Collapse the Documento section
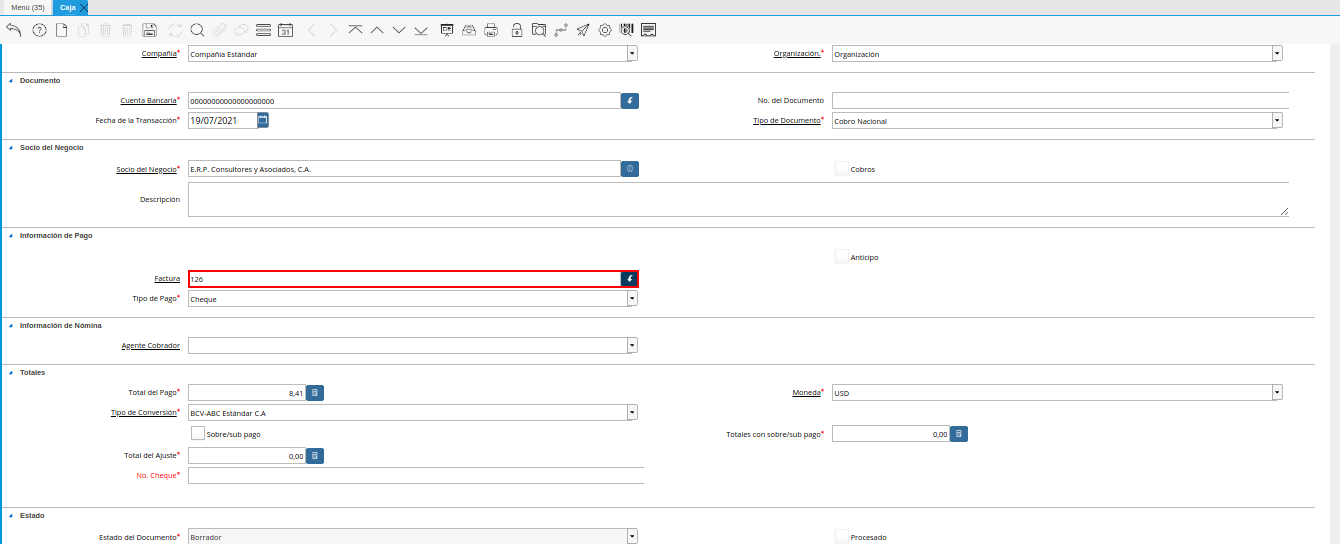This screenshot has height=544, width=1340. click(10, 81)
